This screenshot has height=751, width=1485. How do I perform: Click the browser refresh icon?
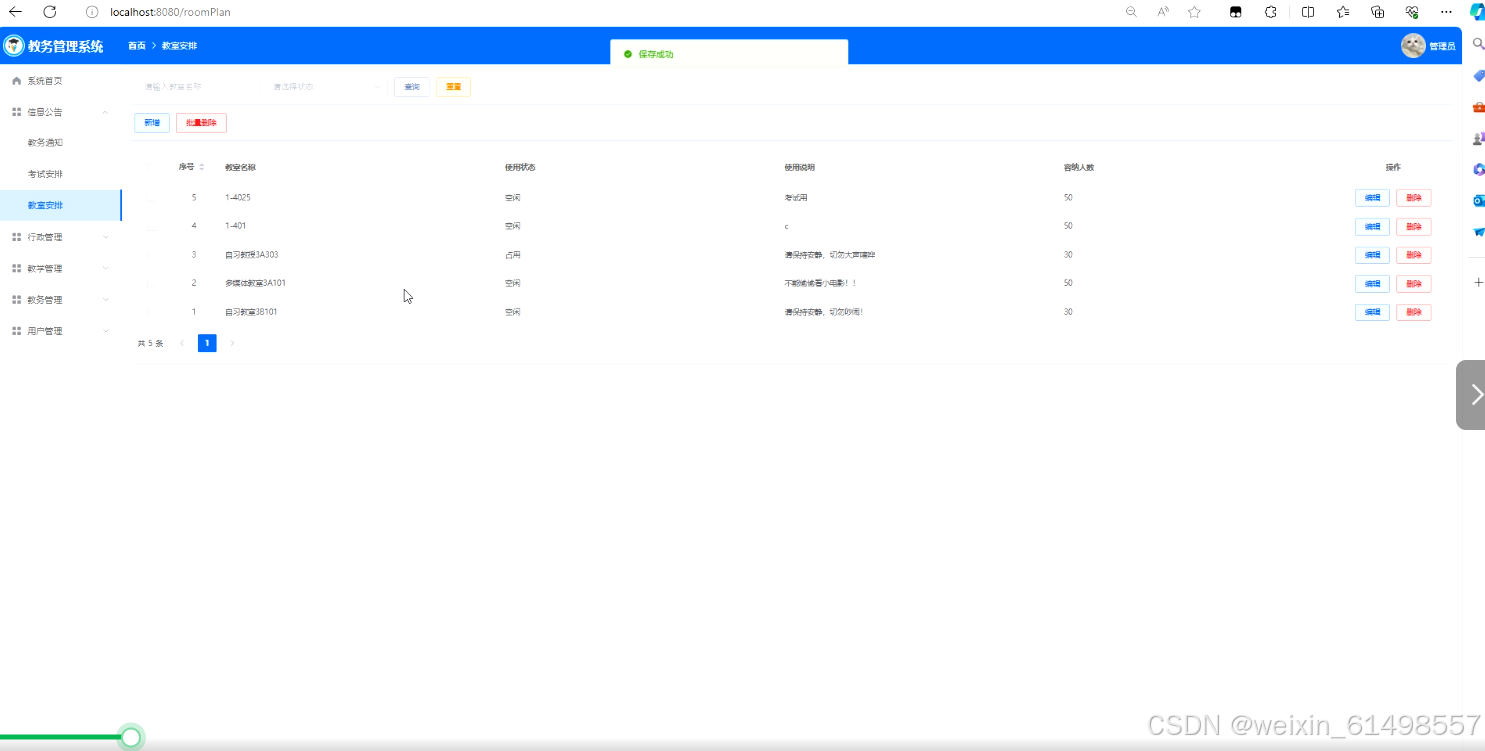pos(49,12)
